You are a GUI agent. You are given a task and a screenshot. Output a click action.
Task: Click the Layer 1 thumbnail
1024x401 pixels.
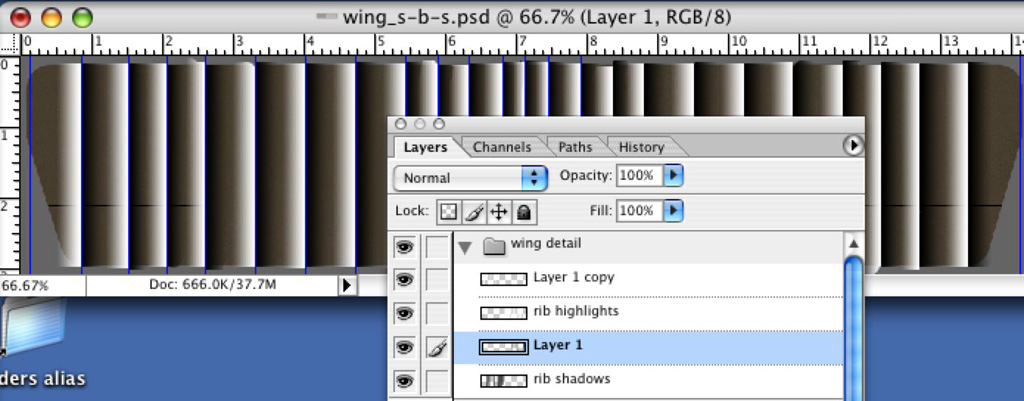coord(504,347)
